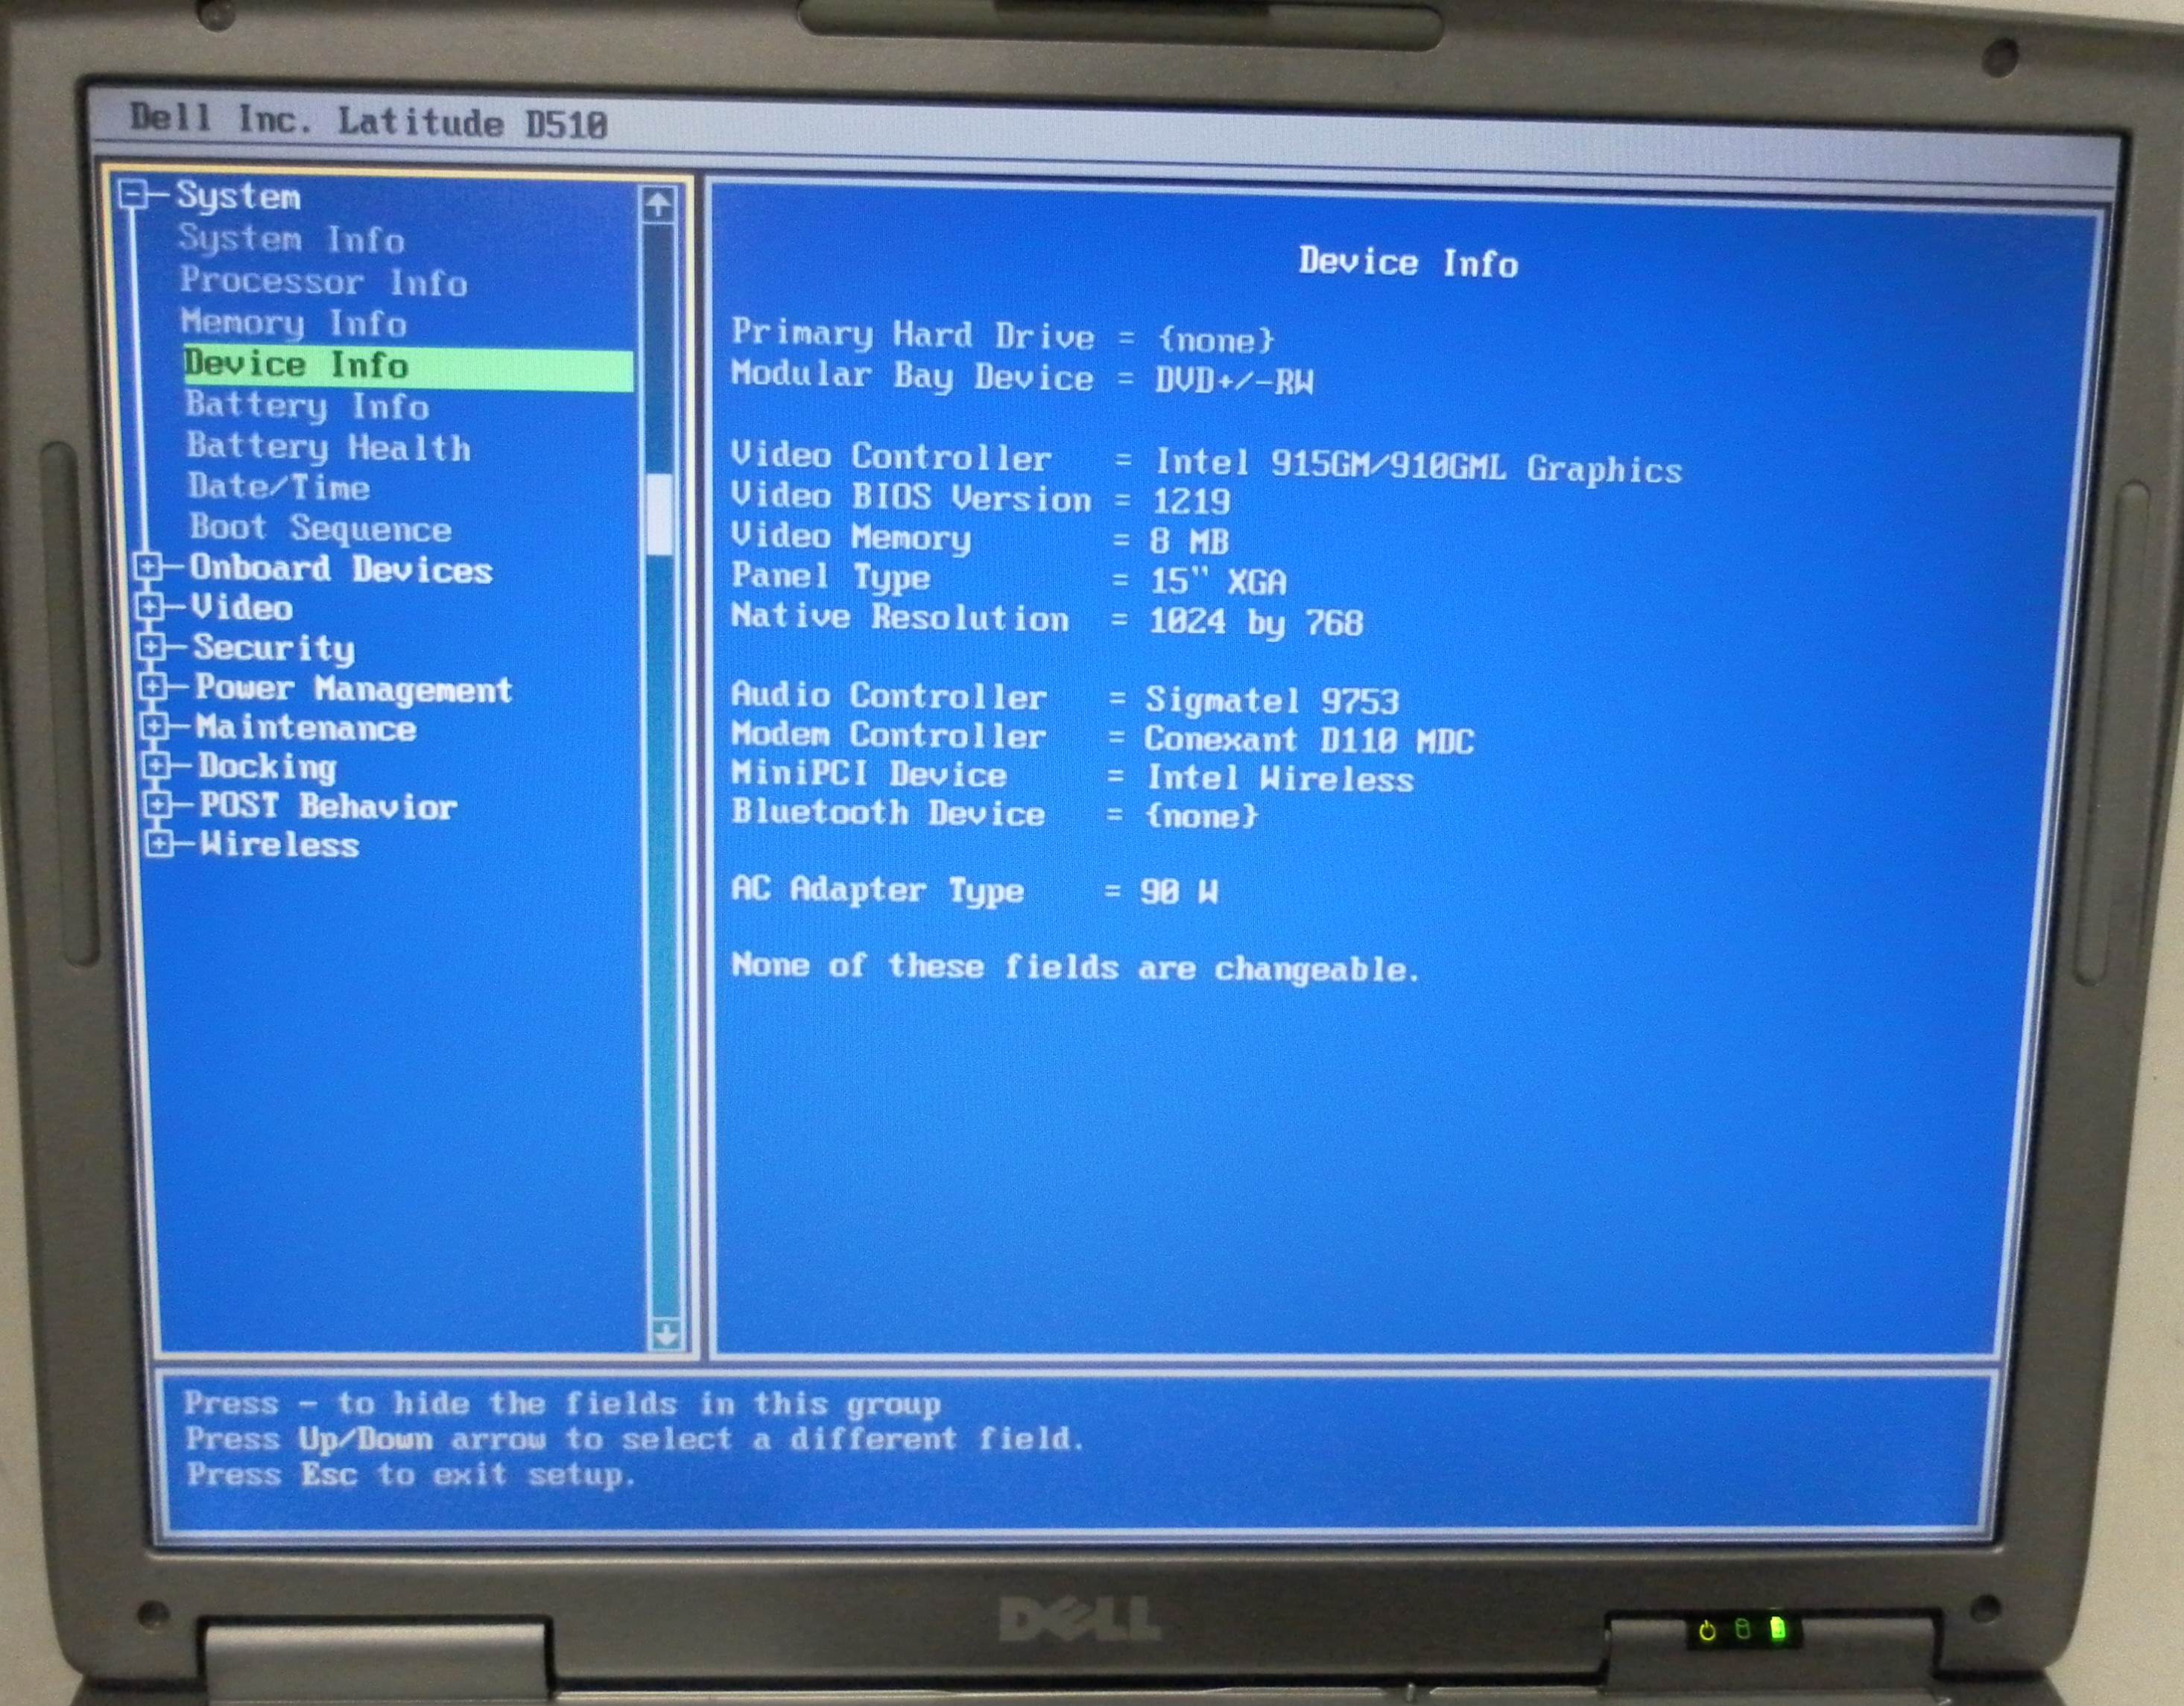Expand the Maintenance group
Viewport: 2184px width, 1706px height.
pos(154,726)
